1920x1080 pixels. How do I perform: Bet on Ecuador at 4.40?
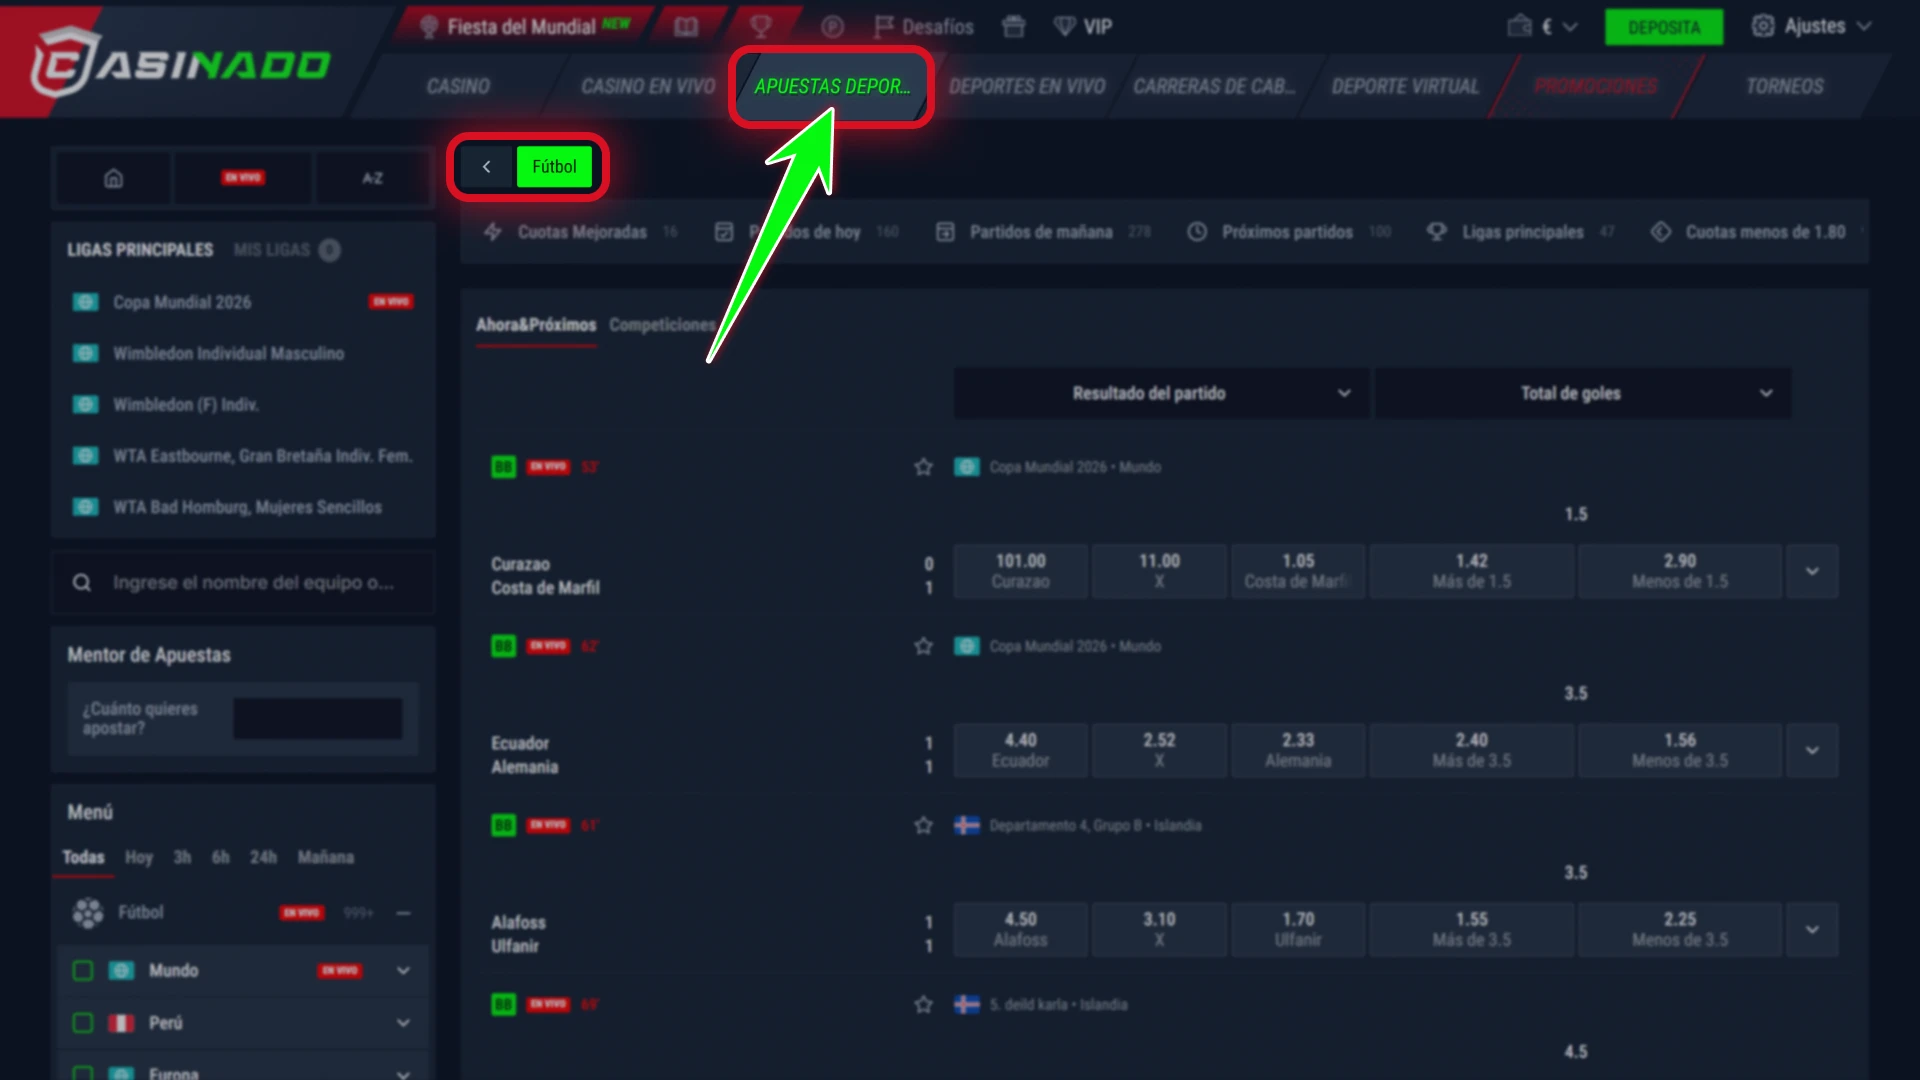tap(1020, 750)
